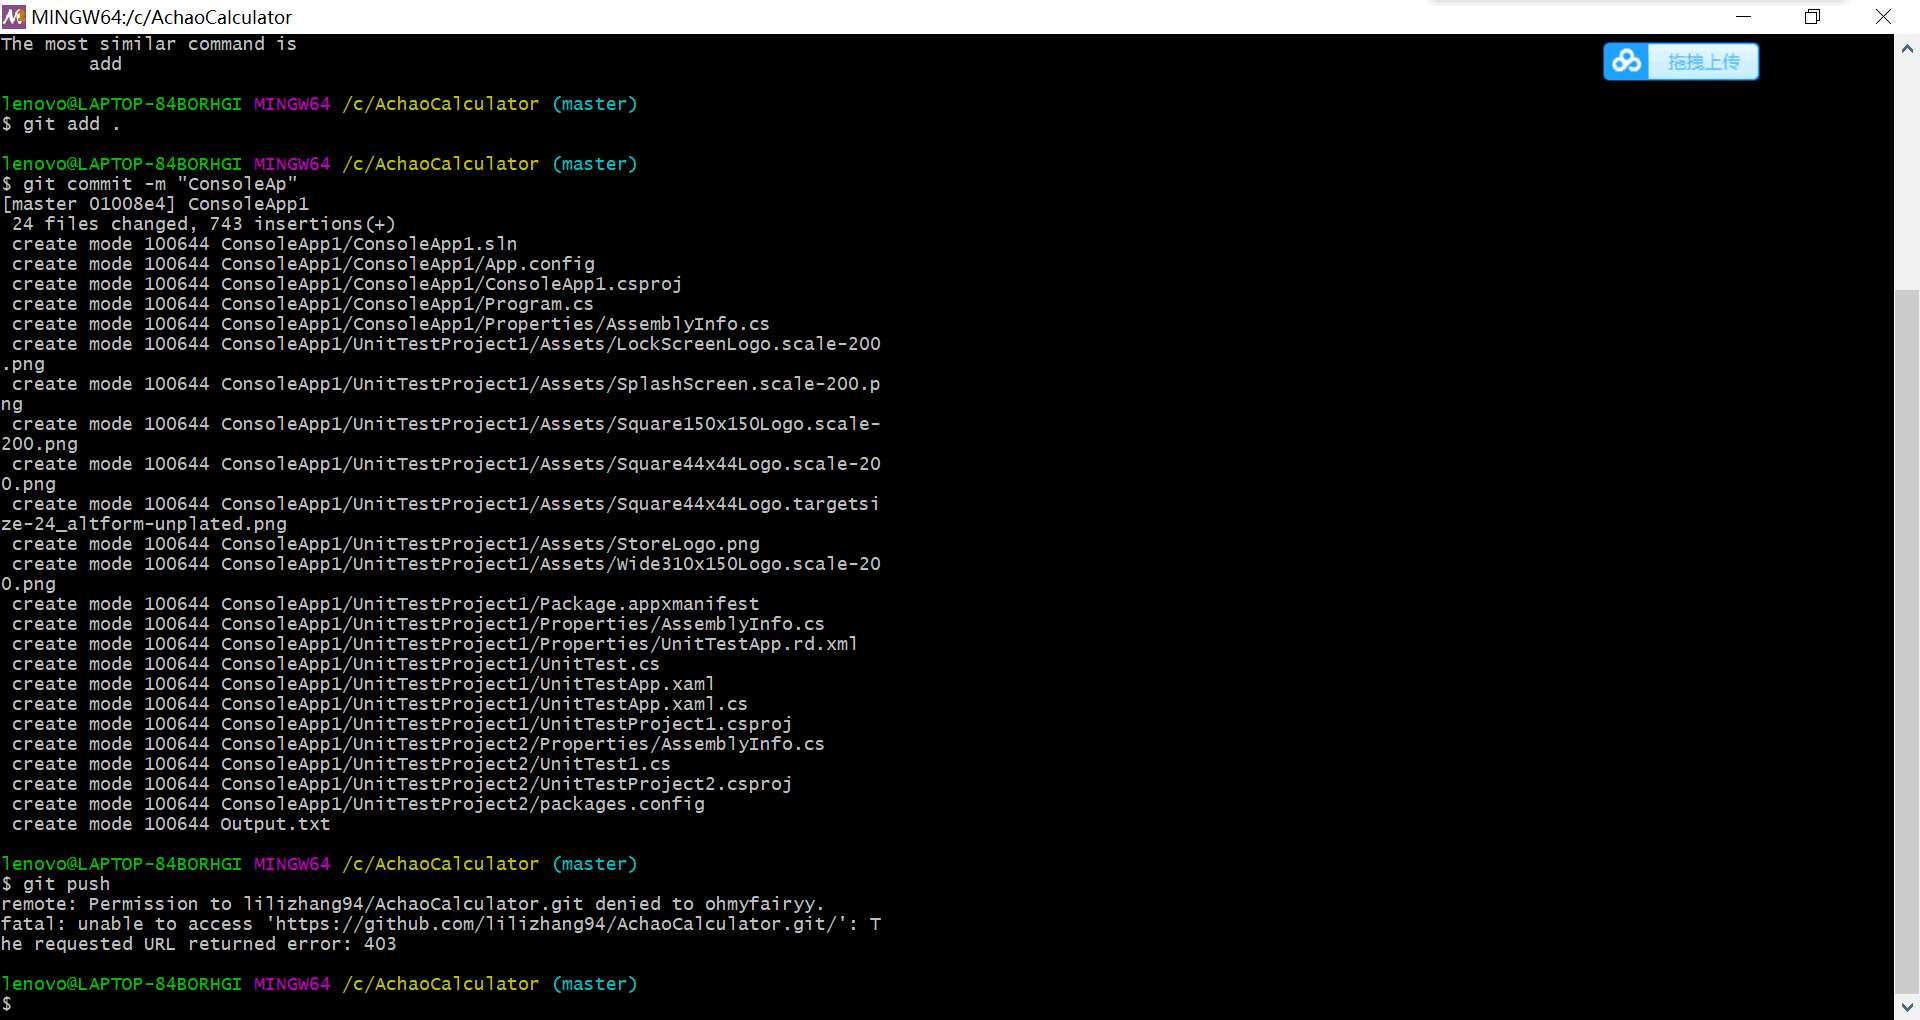Viewport: 1920px width, 1020px height.
Task: Click ConsoleApp1/Properties/AssemblyInfo.cs line
Action: (x=391, y=324)
